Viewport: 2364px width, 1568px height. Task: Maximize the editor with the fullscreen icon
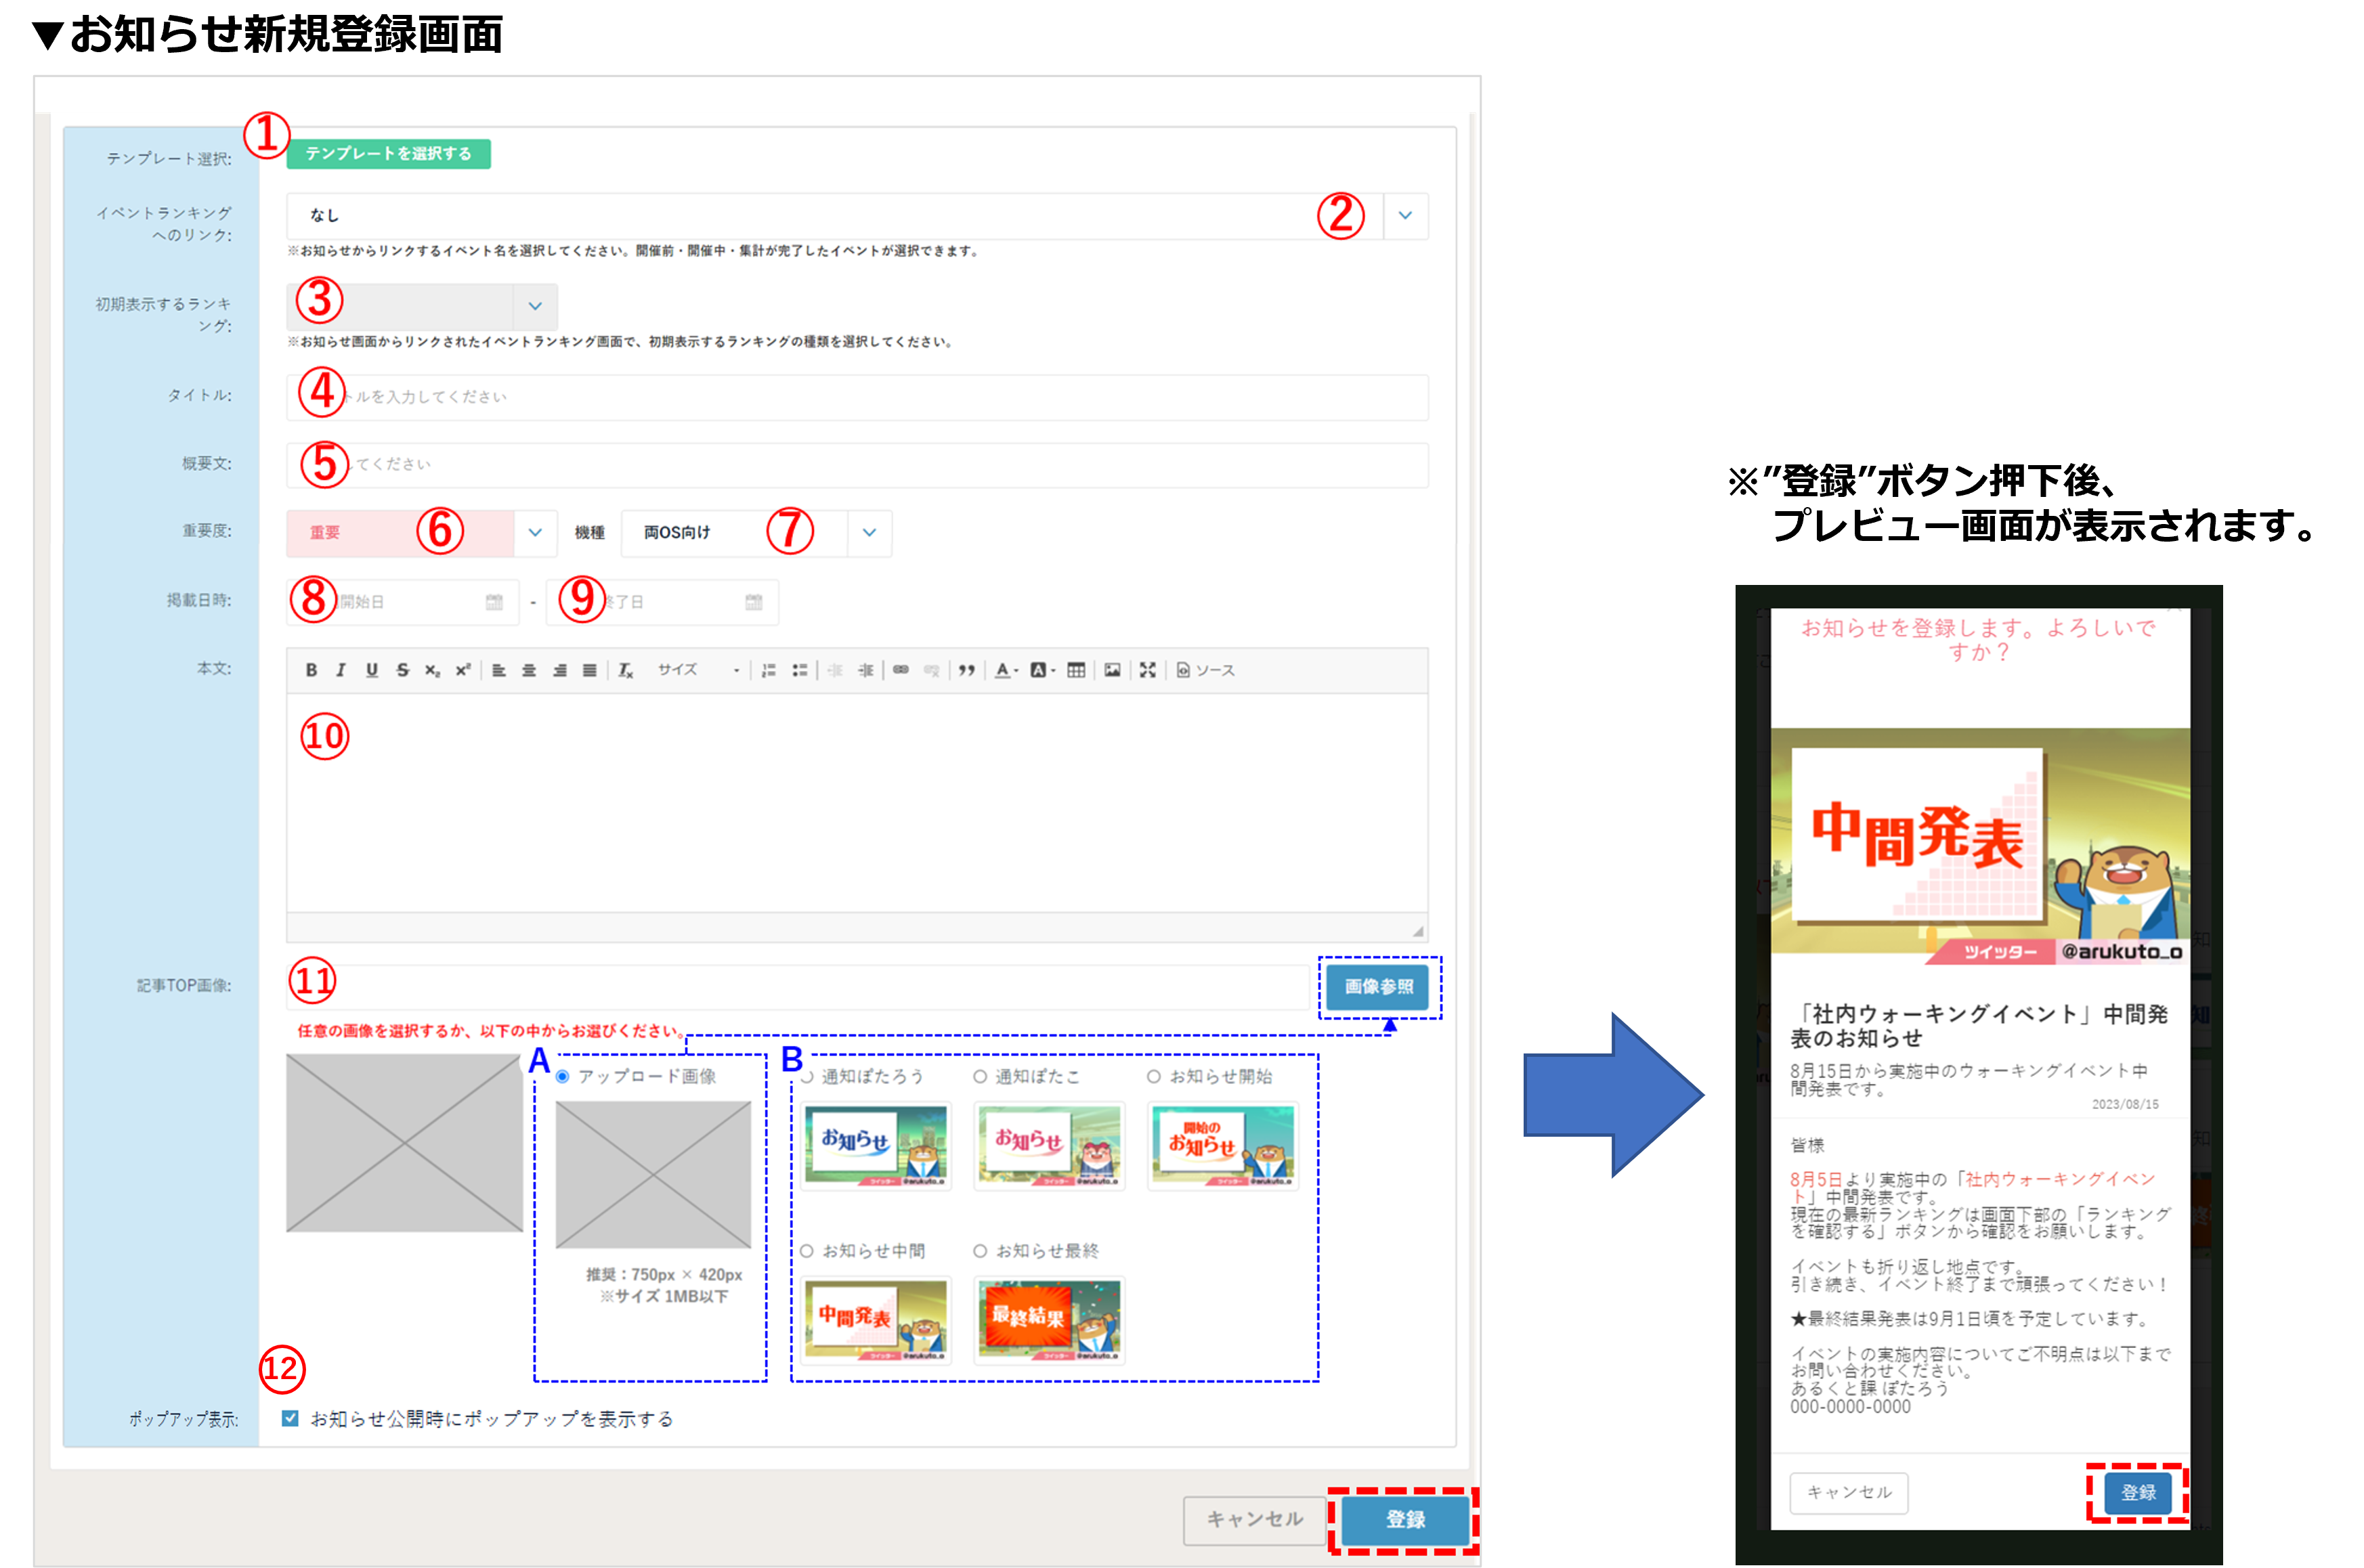(x=1148, y=670)
